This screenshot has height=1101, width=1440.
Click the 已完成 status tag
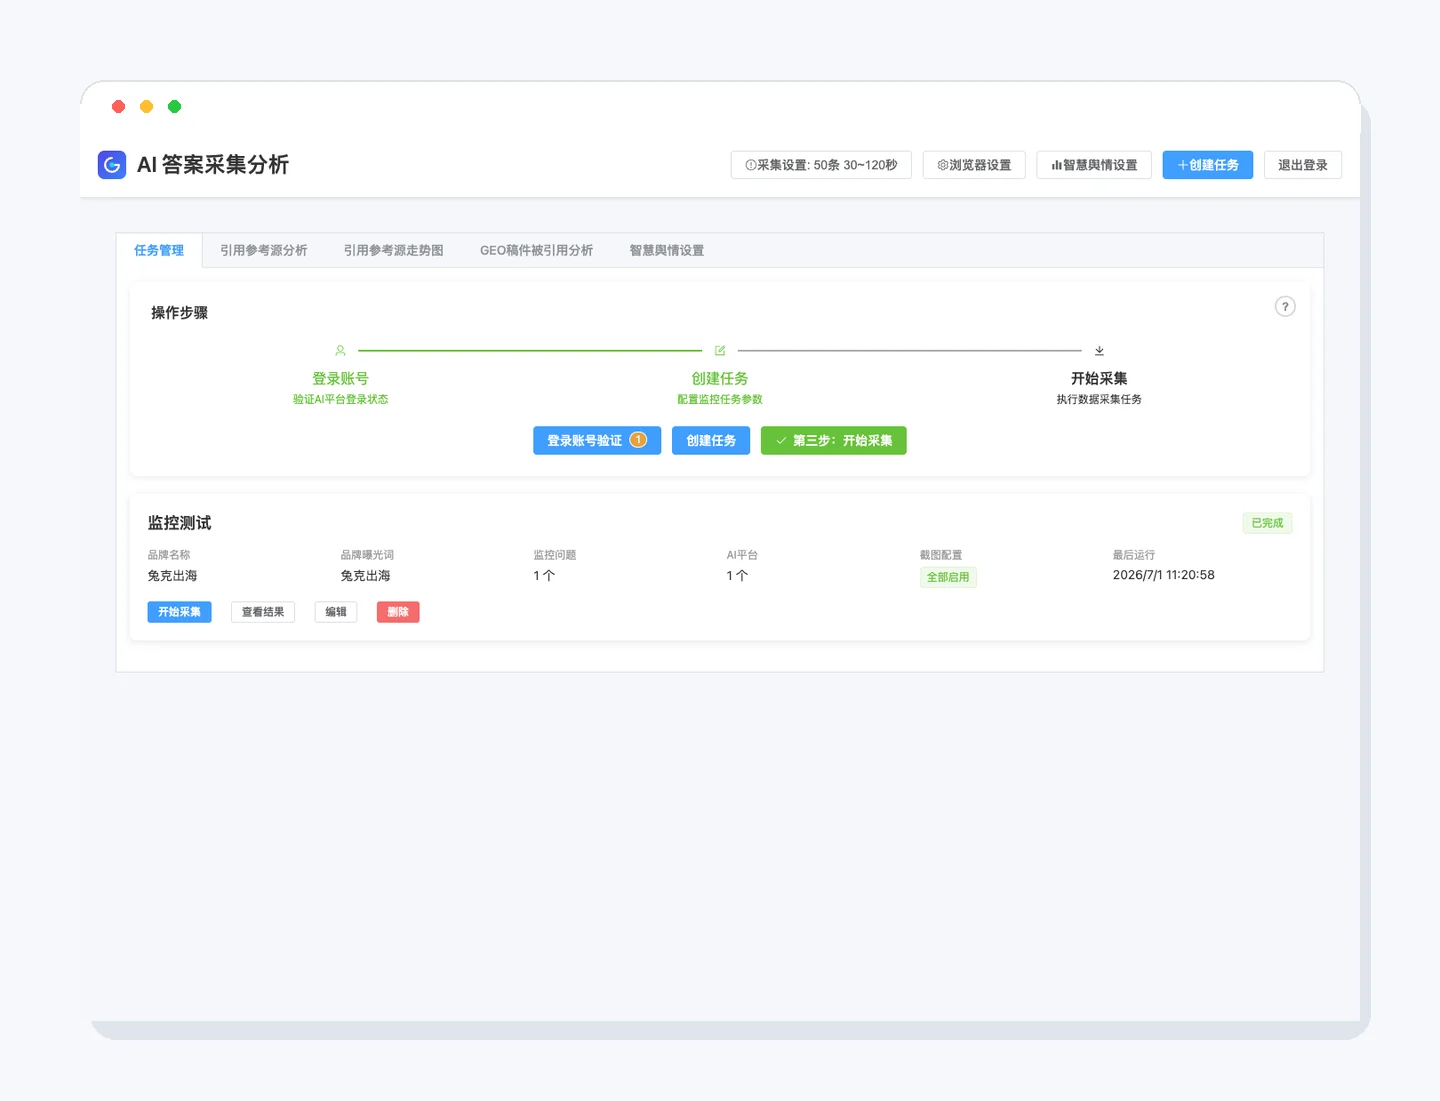[x=1267, y=523]
